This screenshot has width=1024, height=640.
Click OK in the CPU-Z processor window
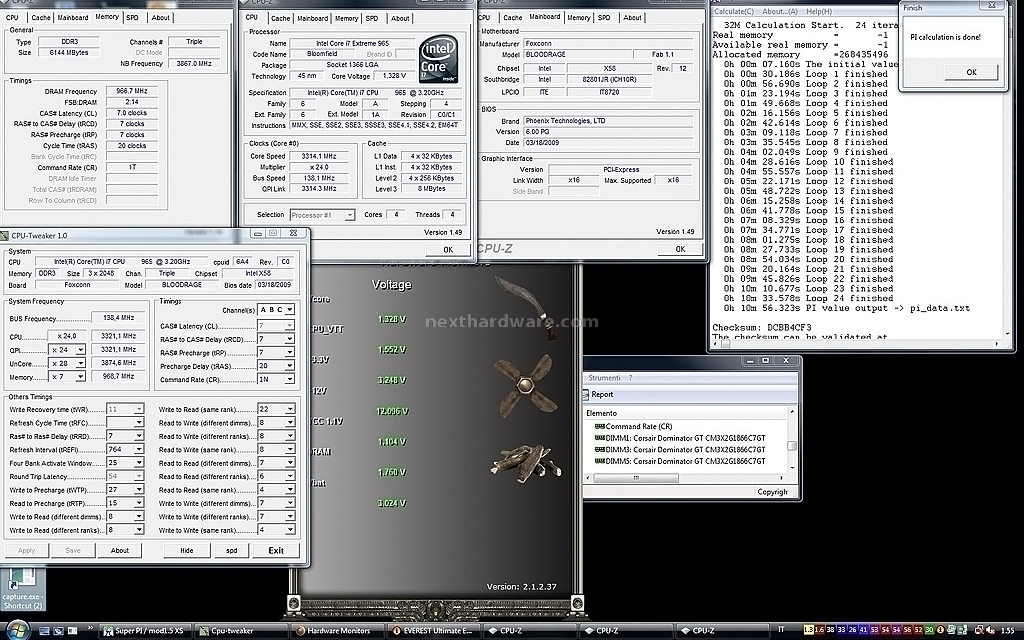pos(448,249)
